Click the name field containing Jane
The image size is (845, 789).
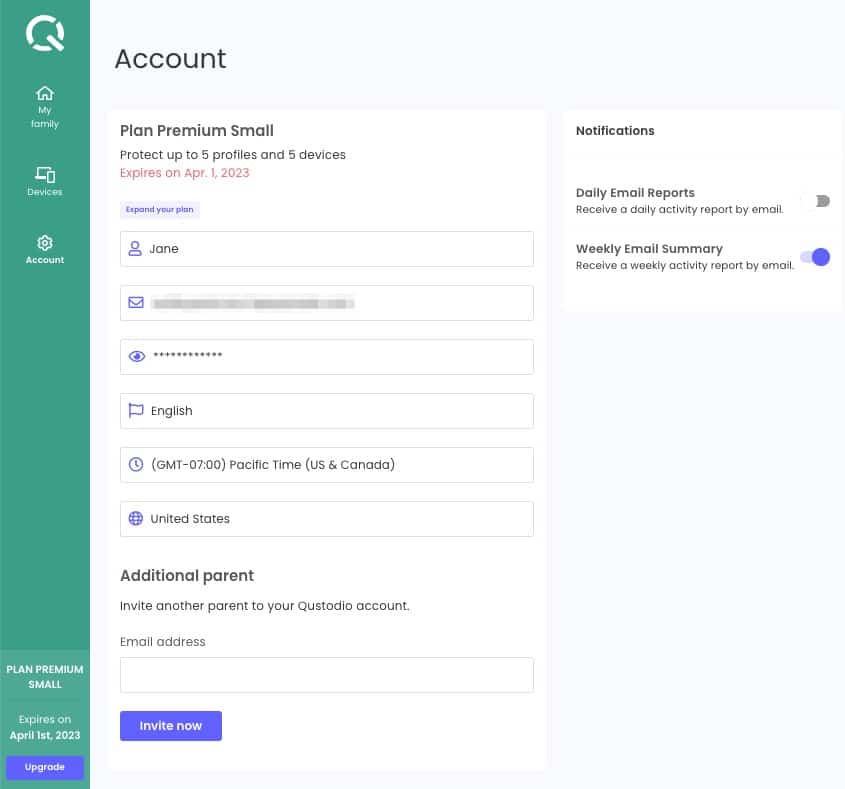pos(327,249)
